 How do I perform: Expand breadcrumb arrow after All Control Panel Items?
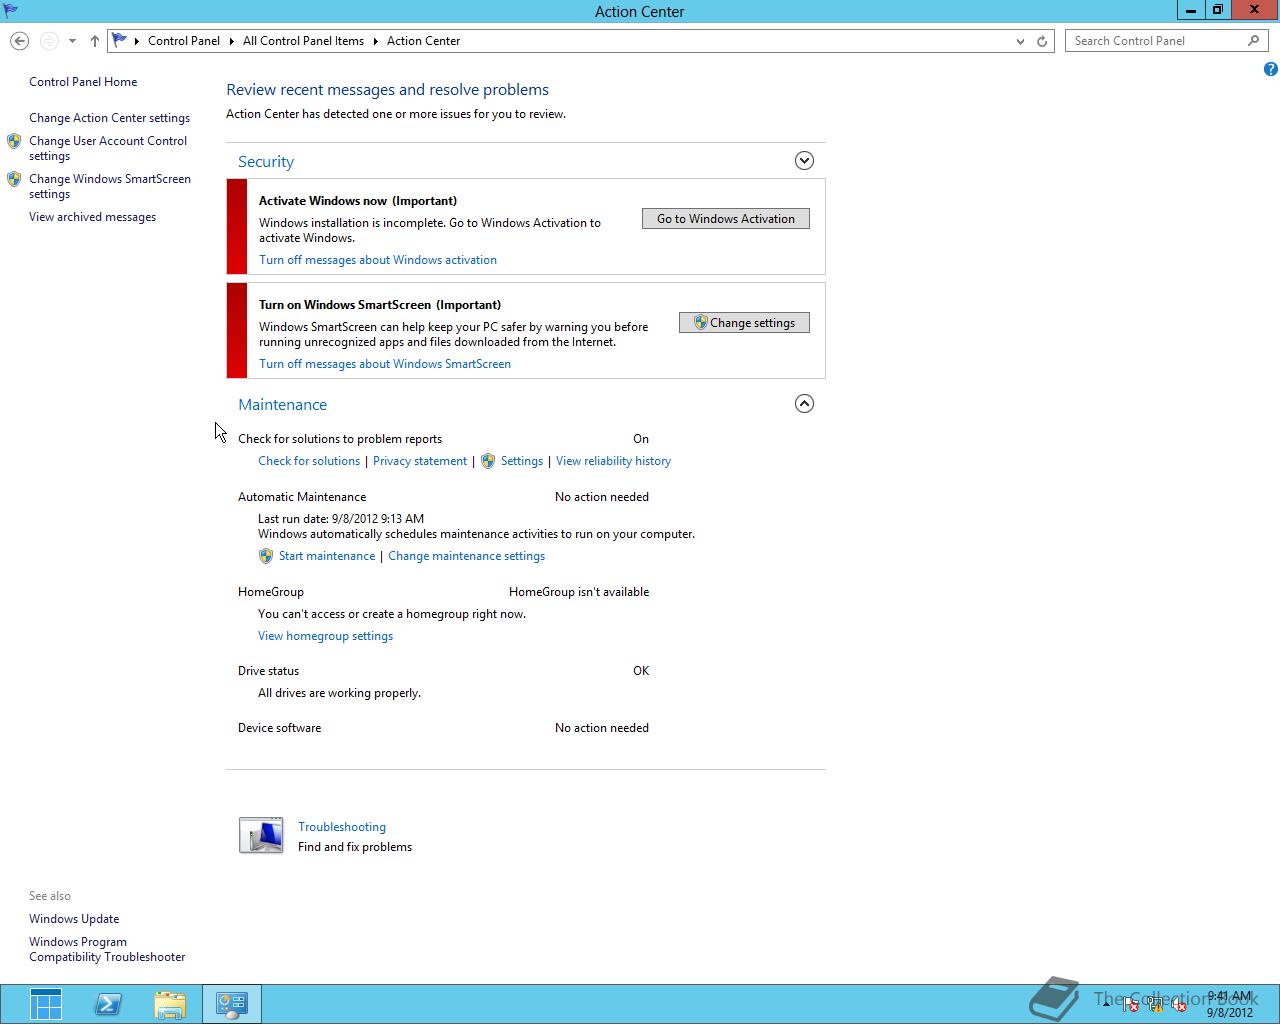(x=376, y=41)
